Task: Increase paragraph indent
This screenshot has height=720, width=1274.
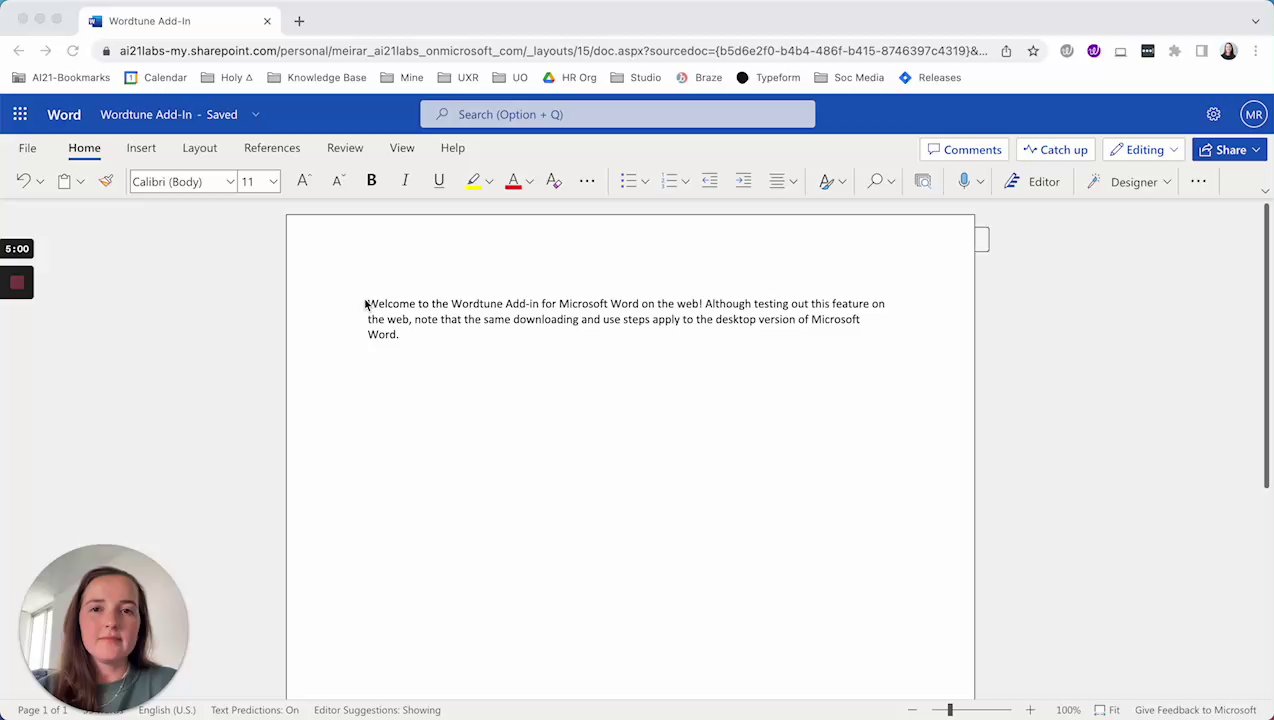Action: click(743, 181)
